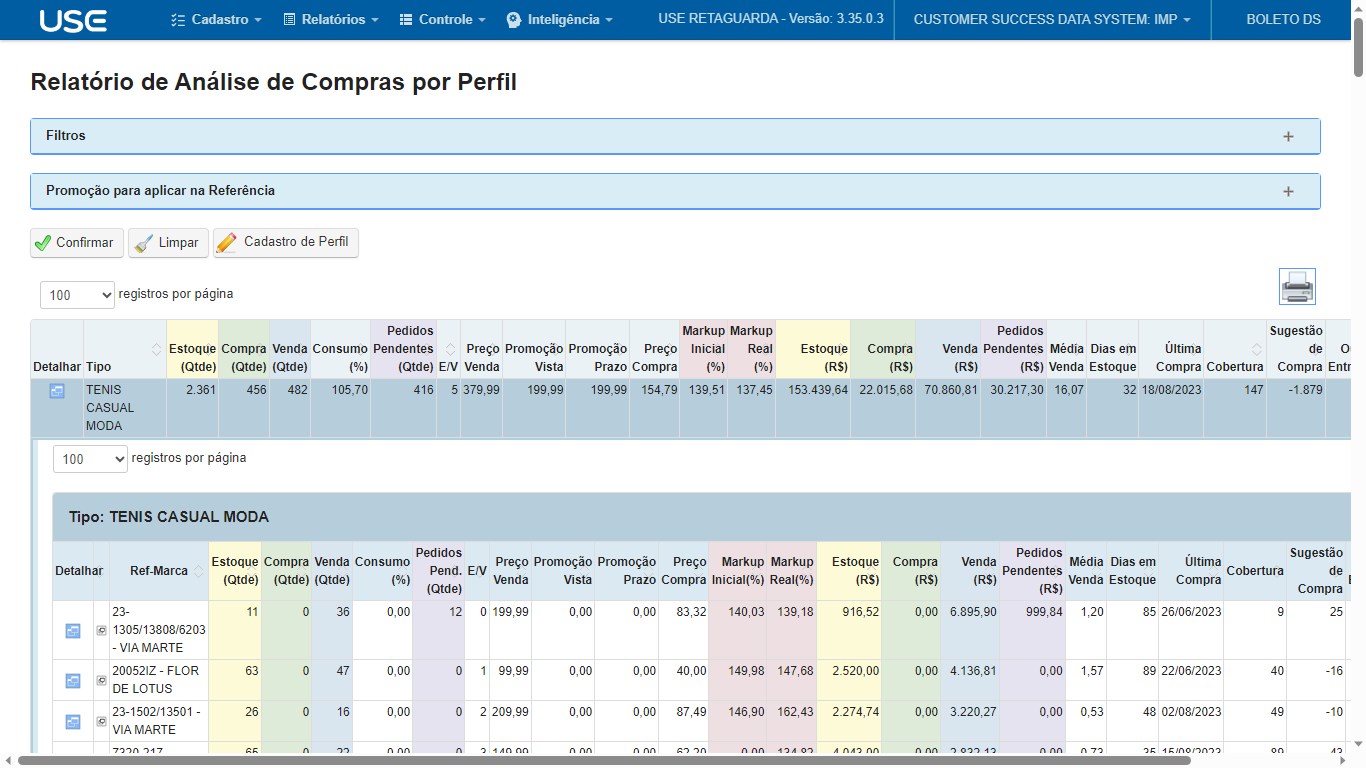
Task: Click top table Markup Real (%) header
Action: point(751,349)
